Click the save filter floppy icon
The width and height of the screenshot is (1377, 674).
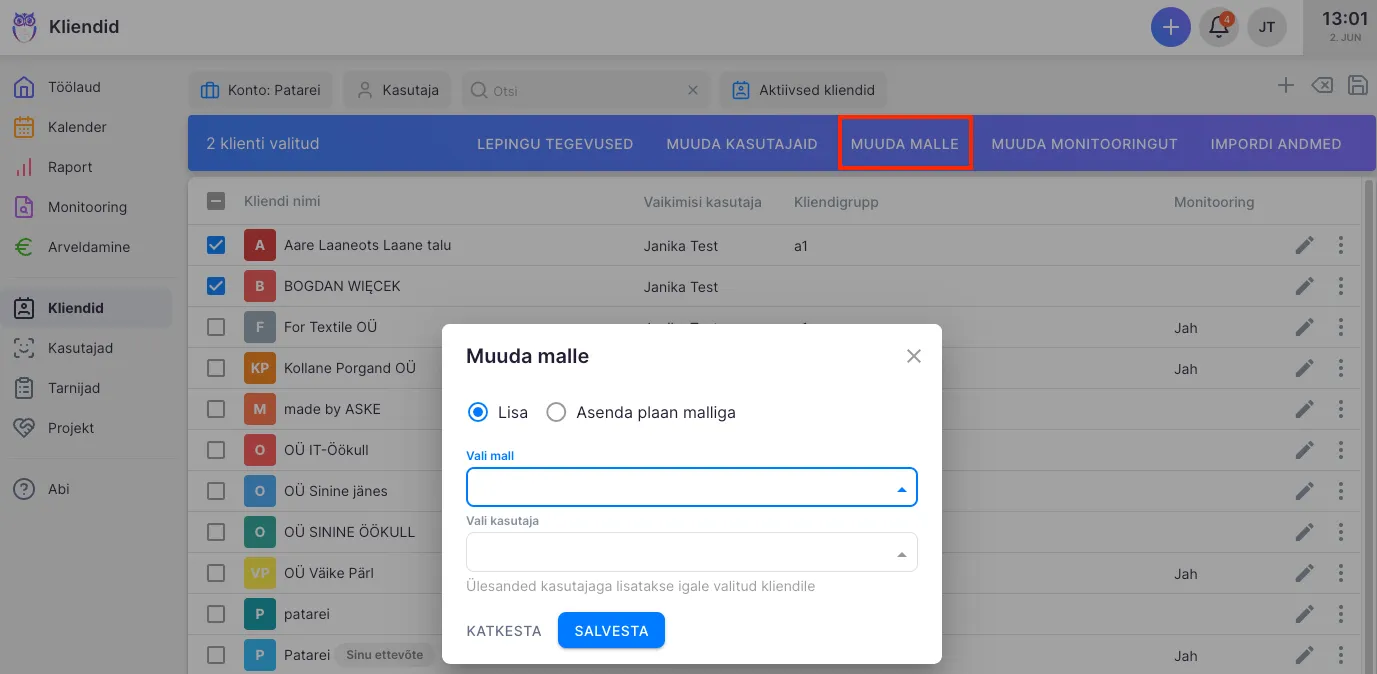(1357, 86)
